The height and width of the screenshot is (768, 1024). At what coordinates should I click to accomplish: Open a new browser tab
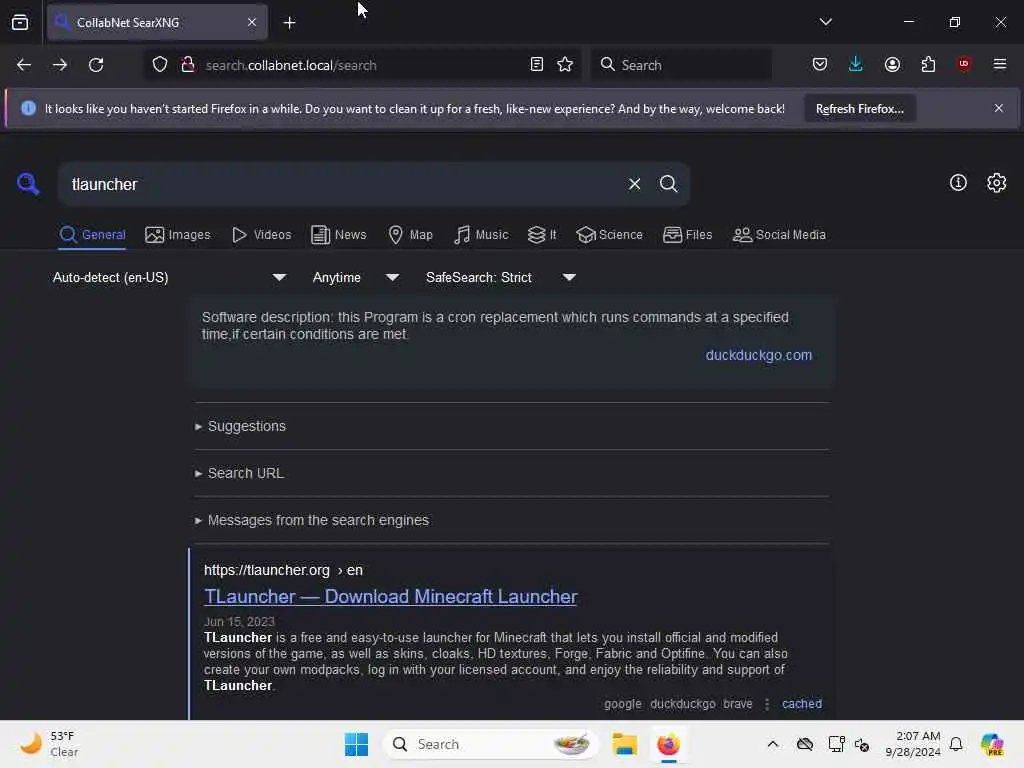click(289, 23)
